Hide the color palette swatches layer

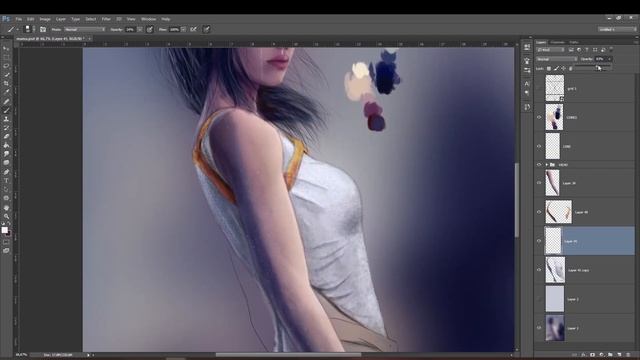point(539,117)
